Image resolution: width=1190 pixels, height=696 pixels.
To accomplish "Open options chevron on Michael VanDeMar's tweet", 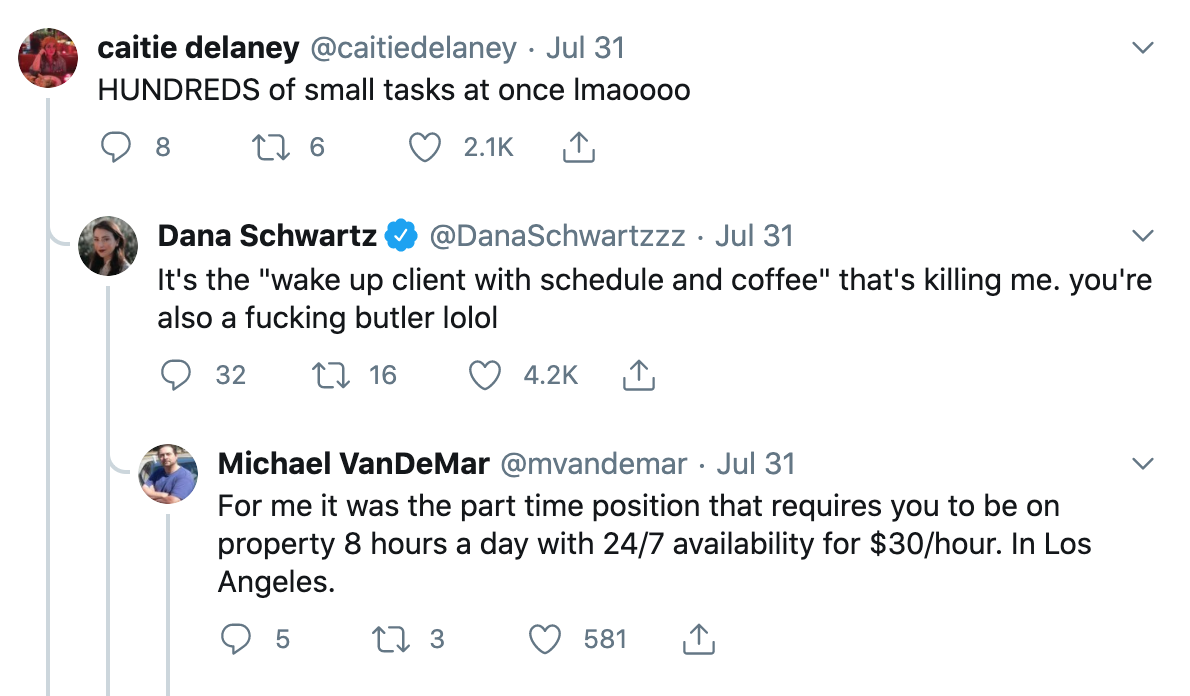I will pos(1142,464).
